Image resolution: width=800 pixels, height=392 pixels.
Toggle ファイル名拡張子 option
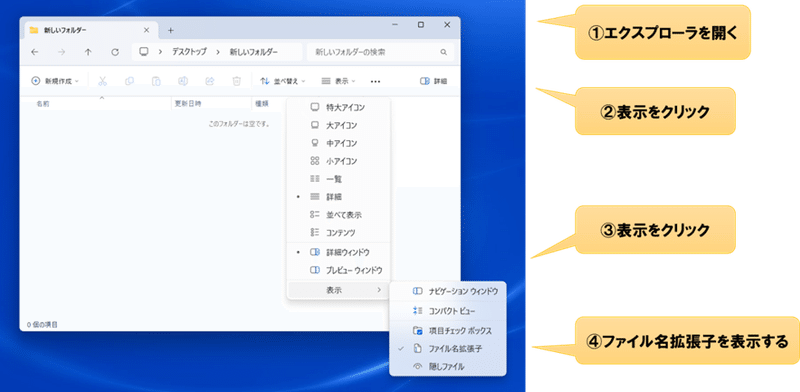click(448, 349)
